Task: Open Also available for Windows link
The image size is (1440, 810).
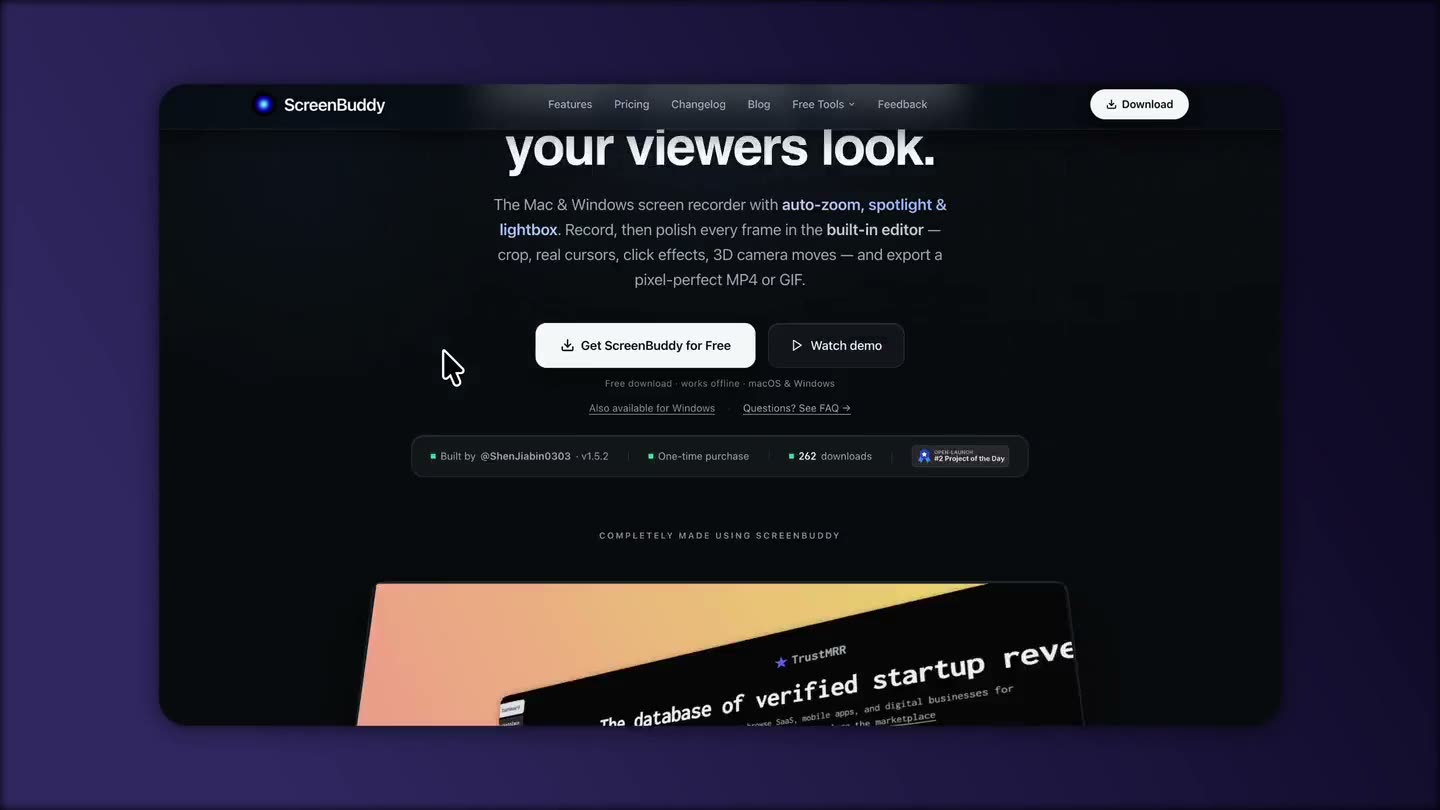Action: (x=652, y=408)
